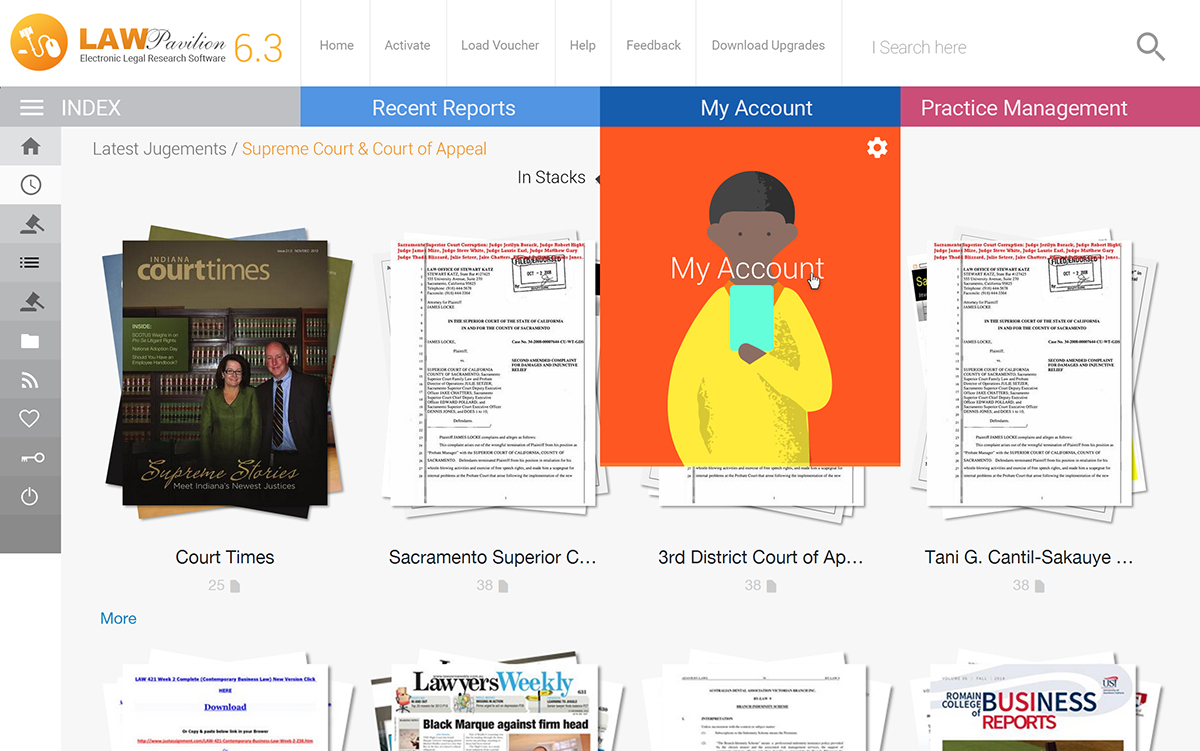Open recent history clock icon in sidebar
The image size is (1200, 751).
click(30, 185)
